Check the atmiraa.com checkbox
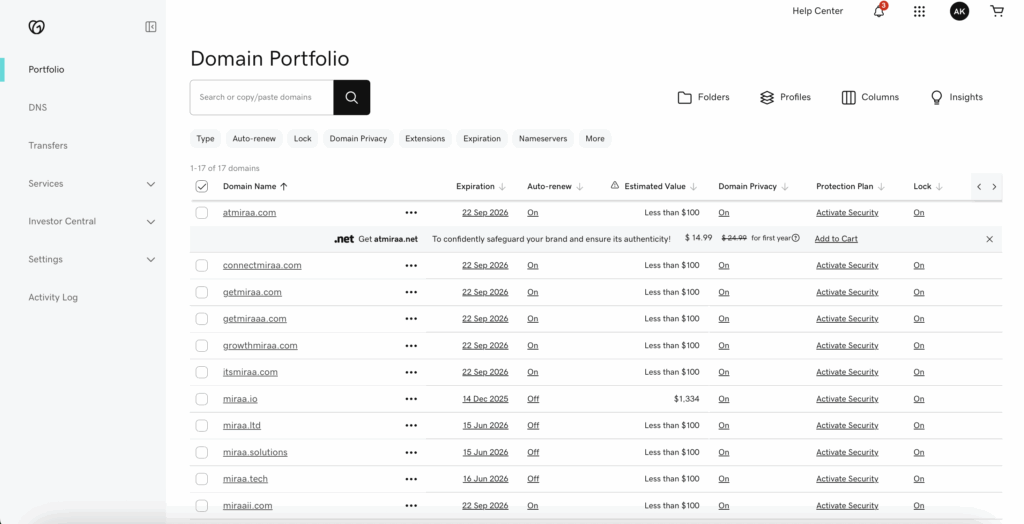This screenshot has width=1024, height=524. tap(202, 213)
